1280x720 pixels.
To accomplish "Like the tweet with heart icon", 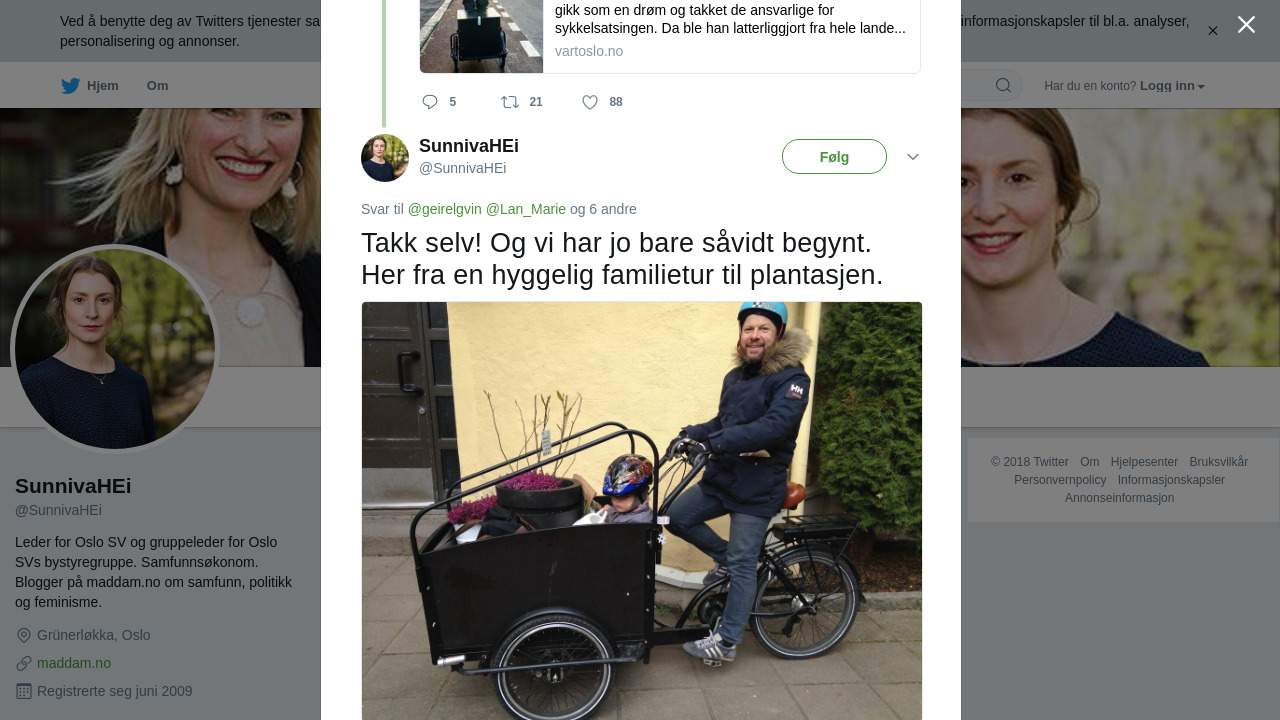I will (590, 102).
